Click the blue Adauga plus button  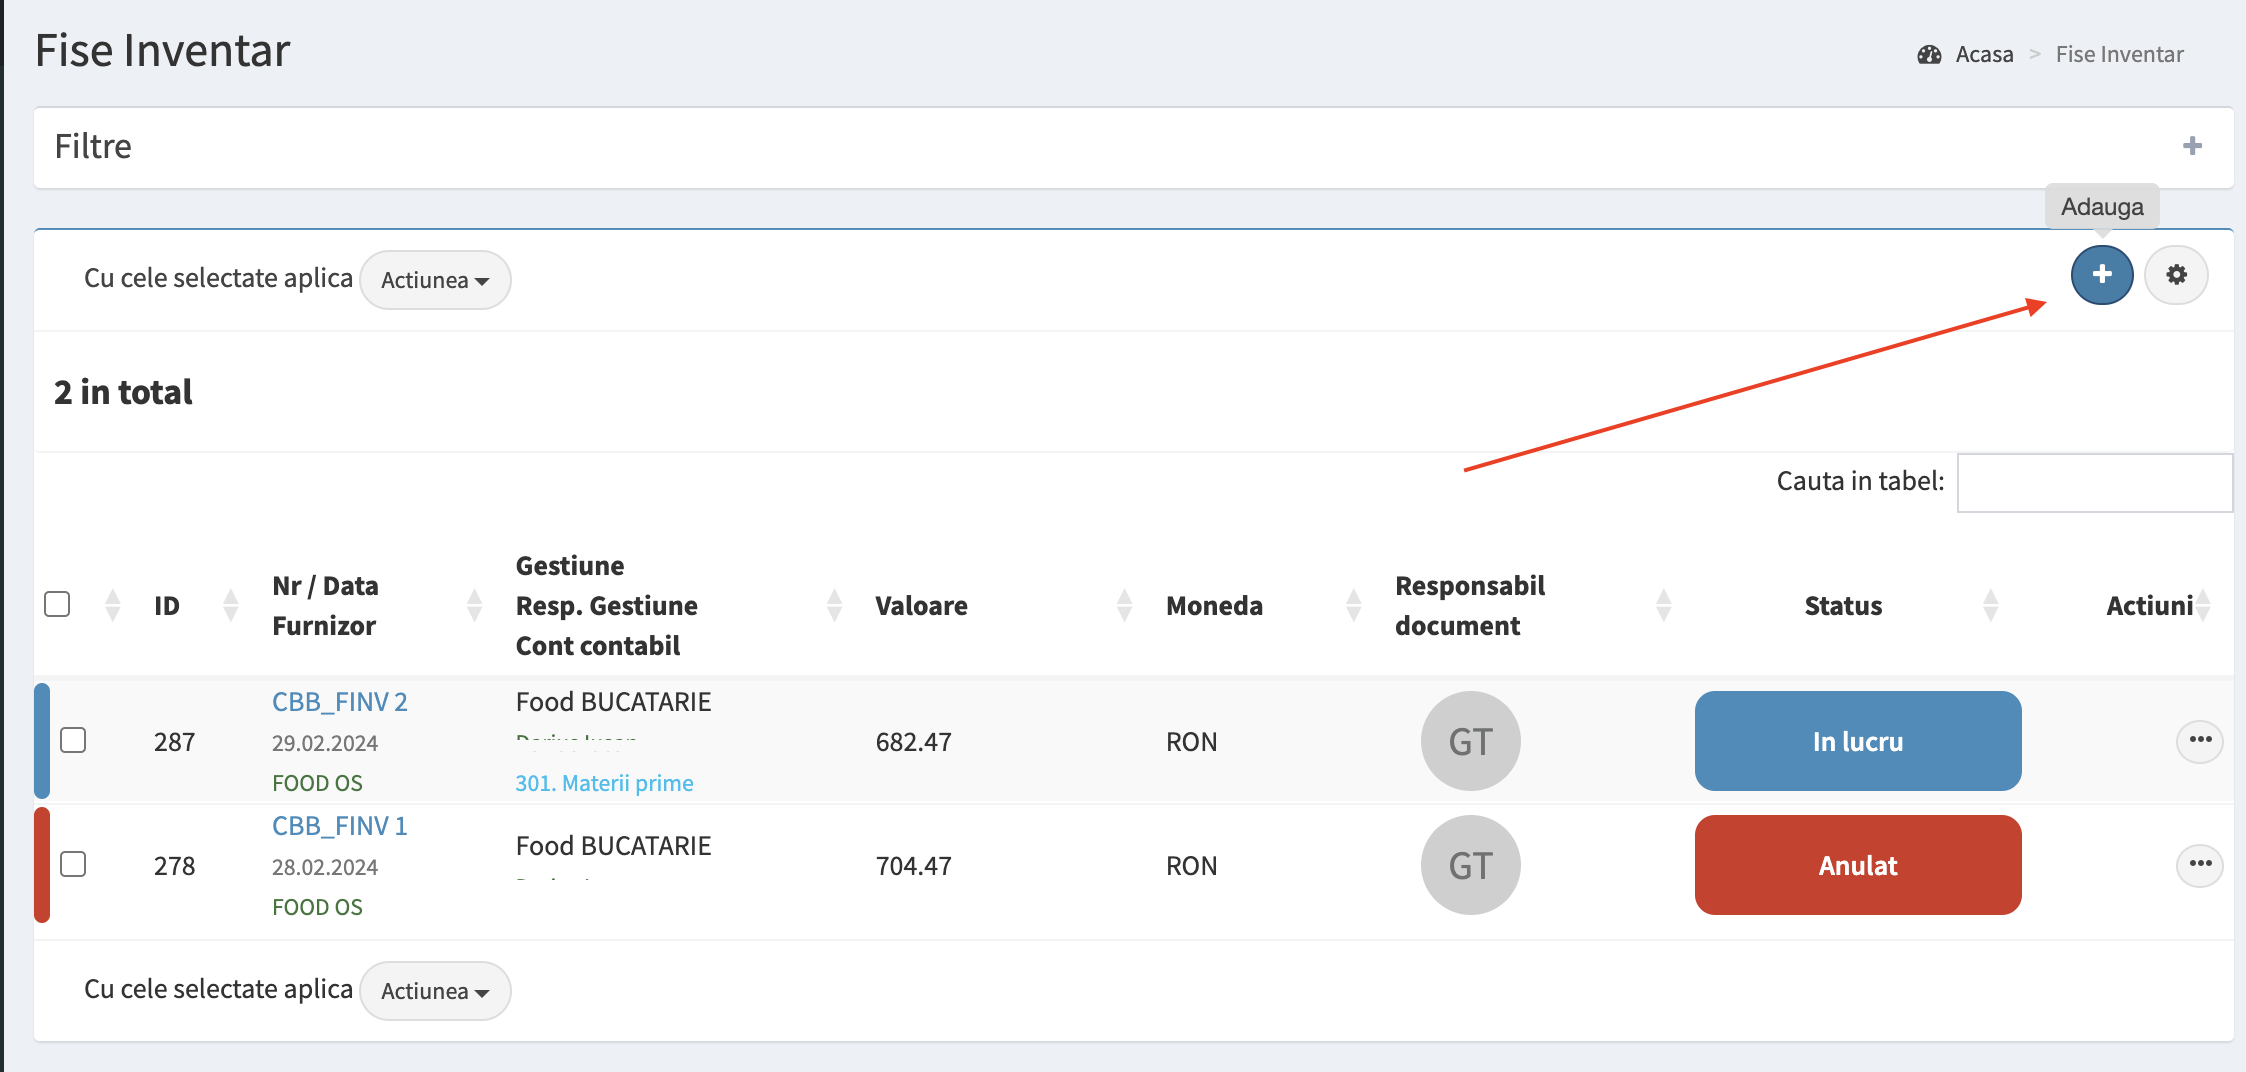click(x=2102, y=275)
